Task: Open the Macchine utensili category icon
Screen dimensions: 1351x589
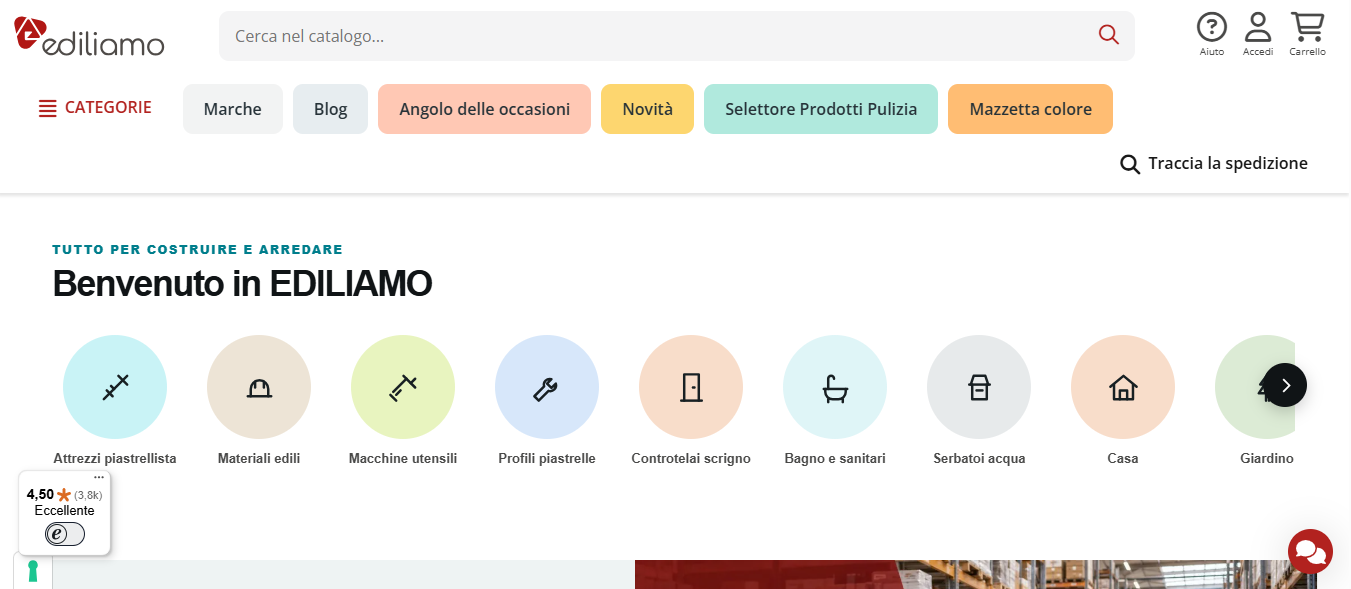Action: (x=403, y=387)
